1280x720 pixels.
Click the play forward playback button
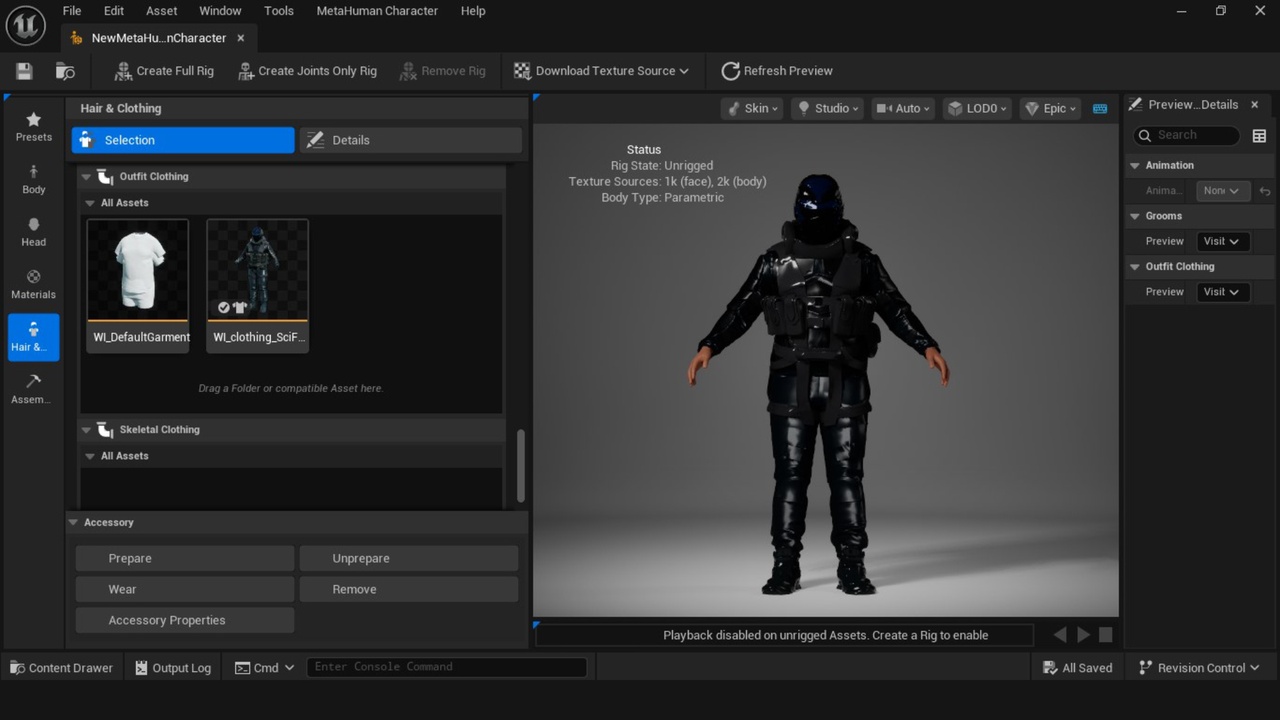[1083, 635]
